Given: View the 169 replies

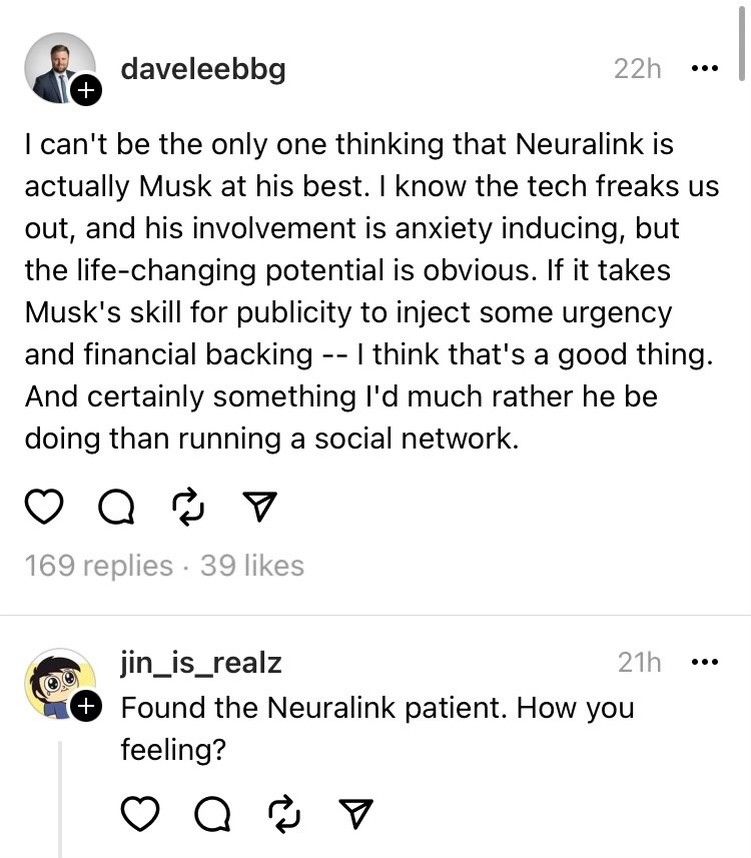Looking at the screenshot, I should [x=98, y=566].
